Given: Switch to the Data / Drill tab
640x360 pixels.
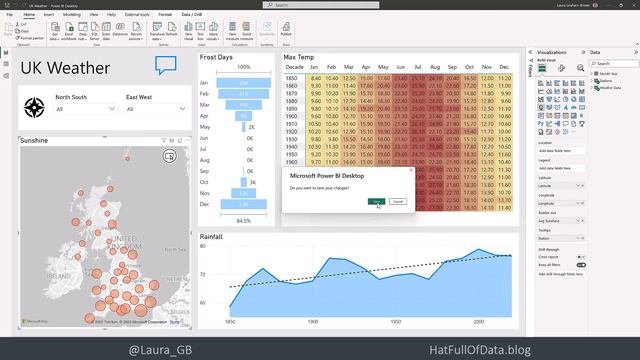Looking at the screenshot, I should (x=192, y=15).
